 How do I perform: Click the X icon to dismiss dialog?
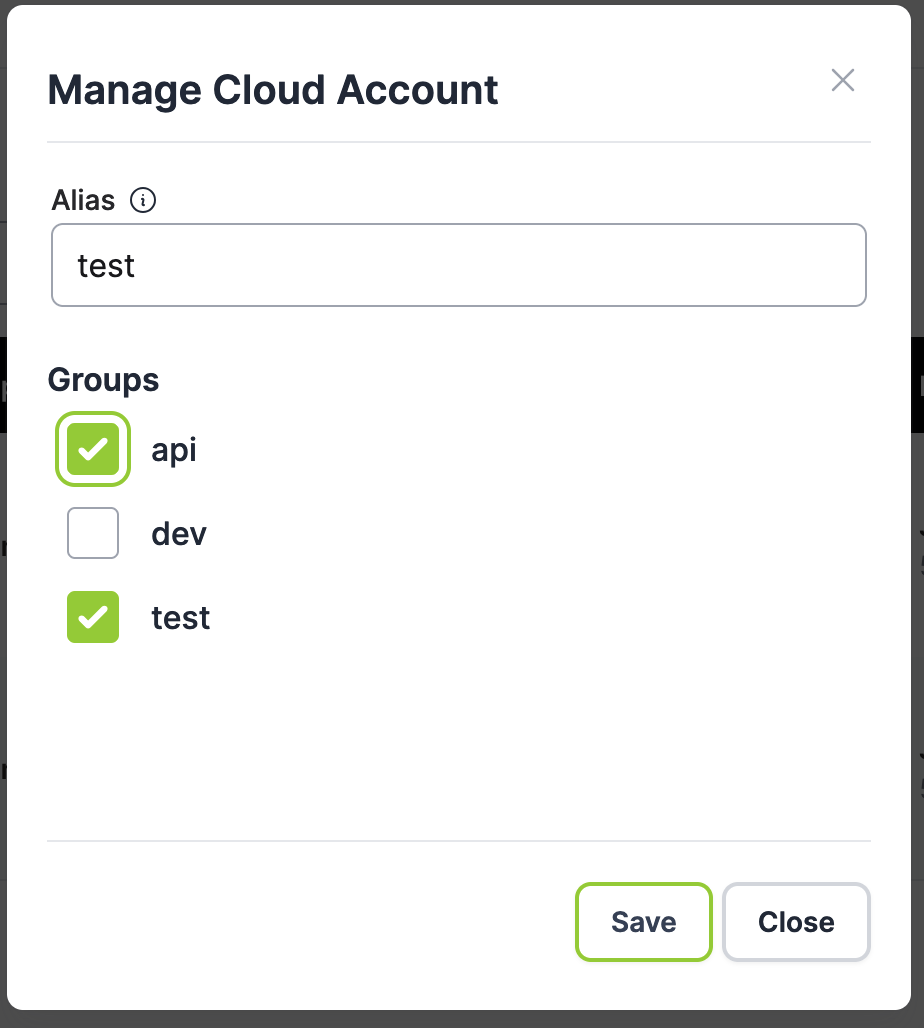coord(842,81)
